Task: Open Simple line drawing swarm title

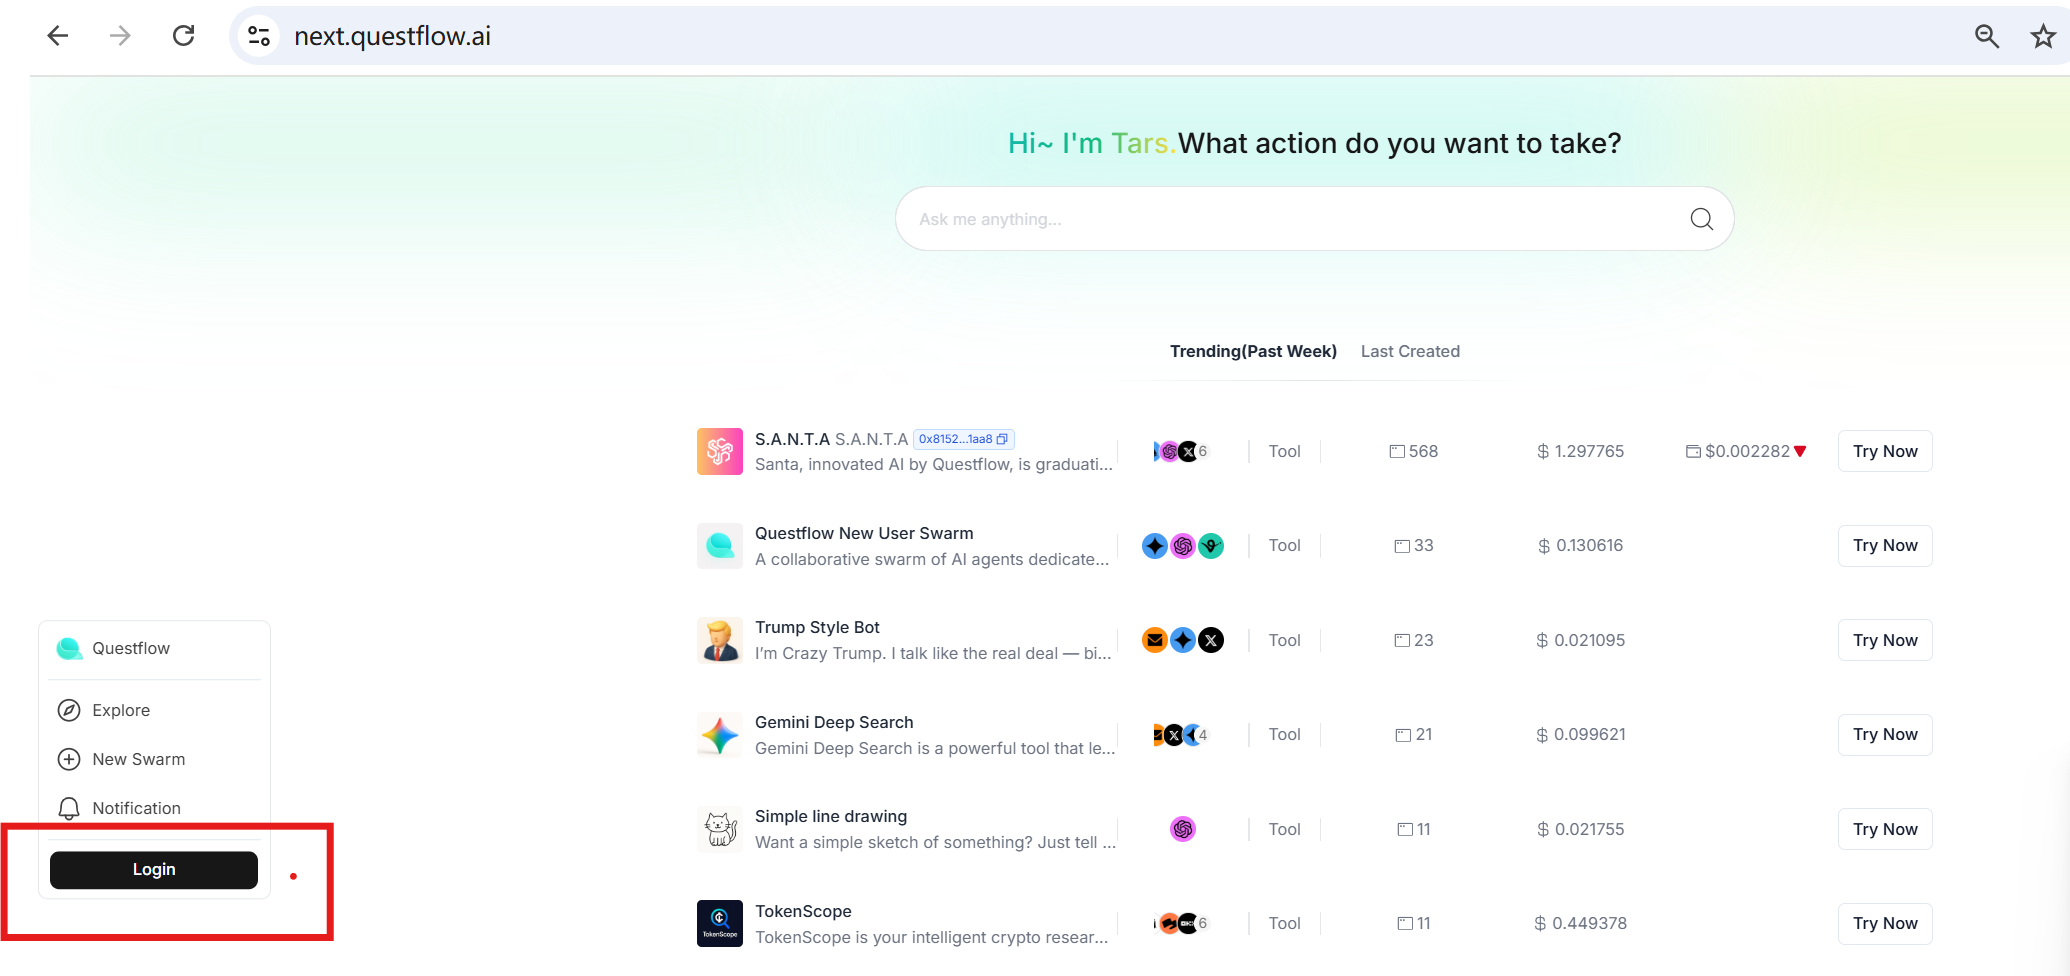Action: tap(831, 816)
